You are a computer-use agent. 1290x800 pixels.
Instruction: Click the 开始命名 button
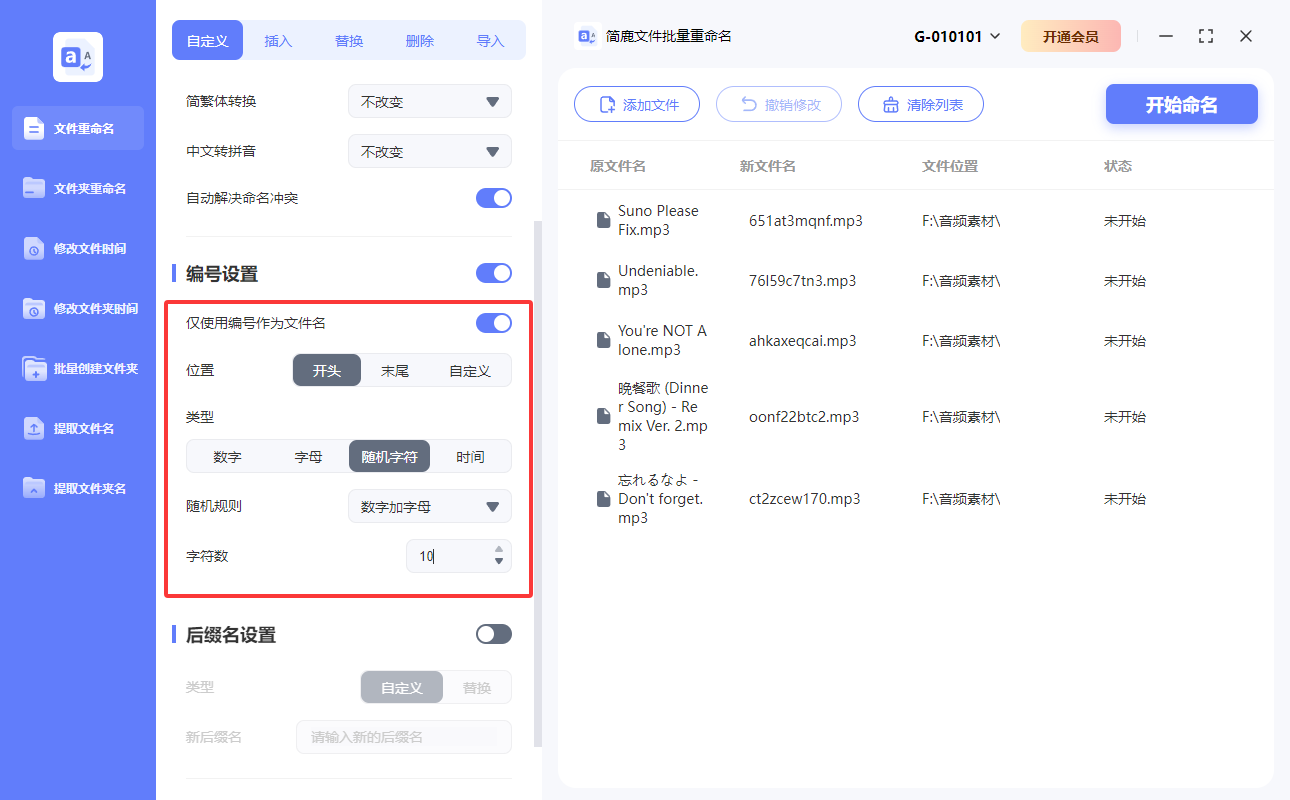click(1181, 103)
